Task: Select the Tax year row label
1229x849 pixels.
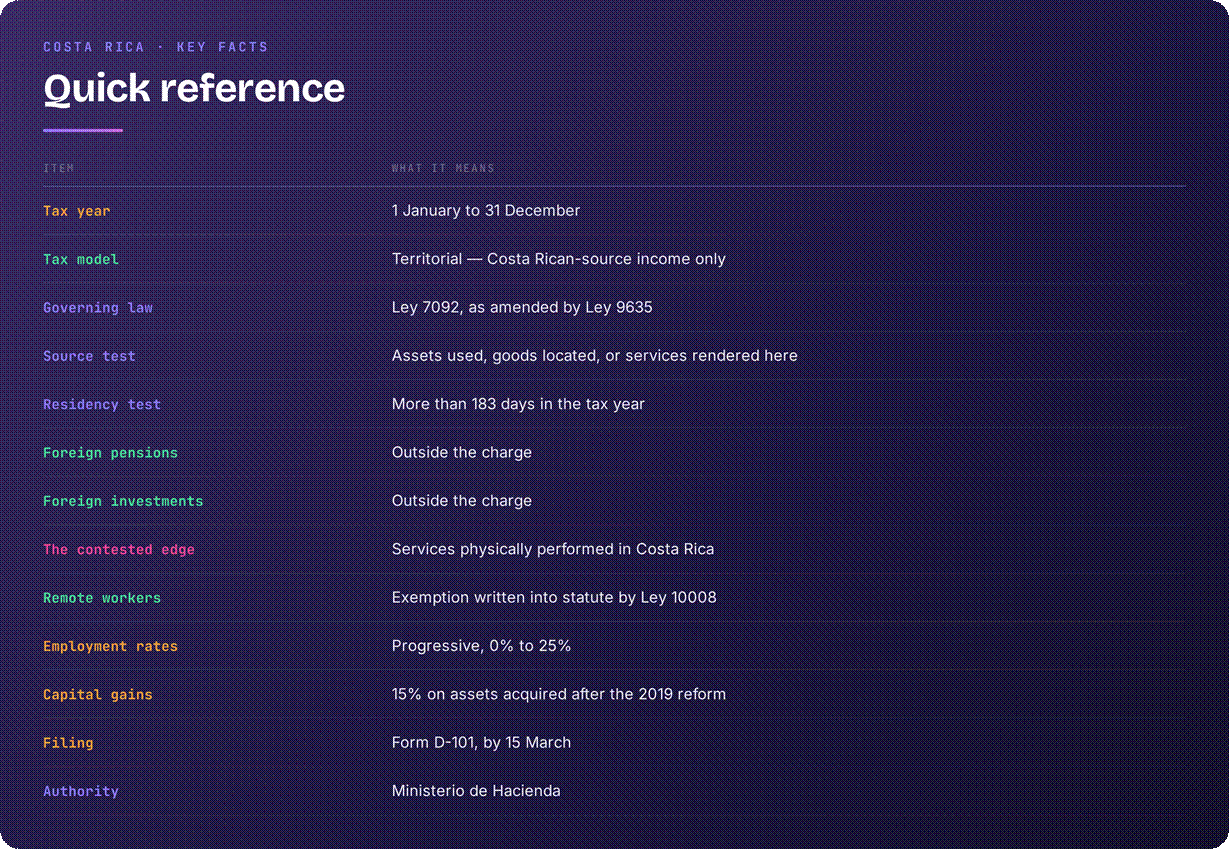Action: [77, 211]
